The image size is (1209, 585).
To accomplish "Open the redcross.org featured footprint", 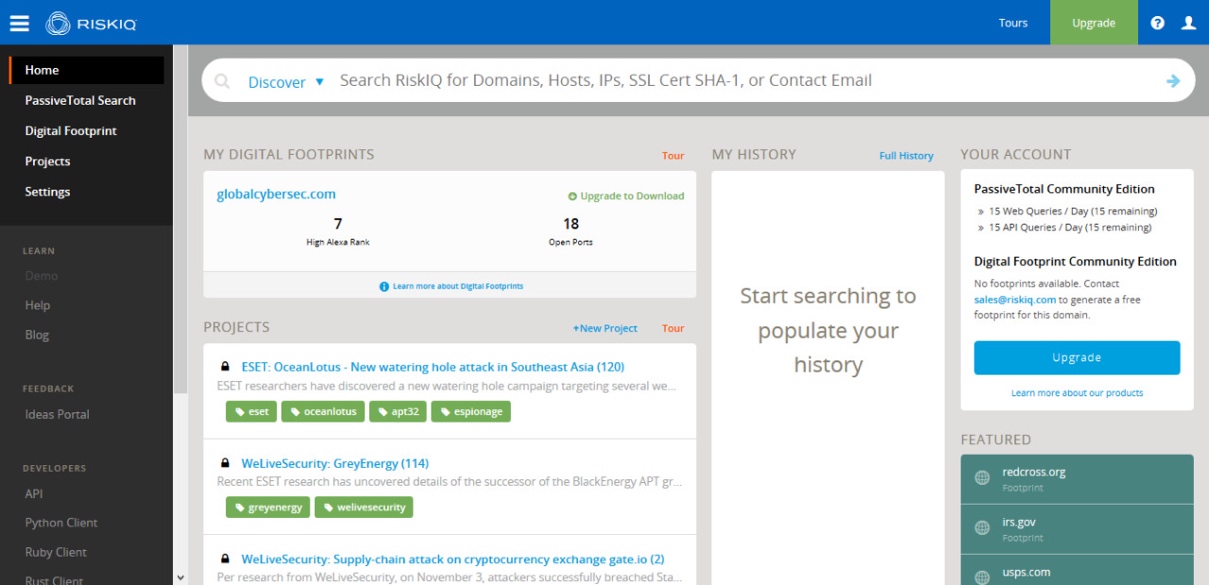I will tap(1077, 479).
